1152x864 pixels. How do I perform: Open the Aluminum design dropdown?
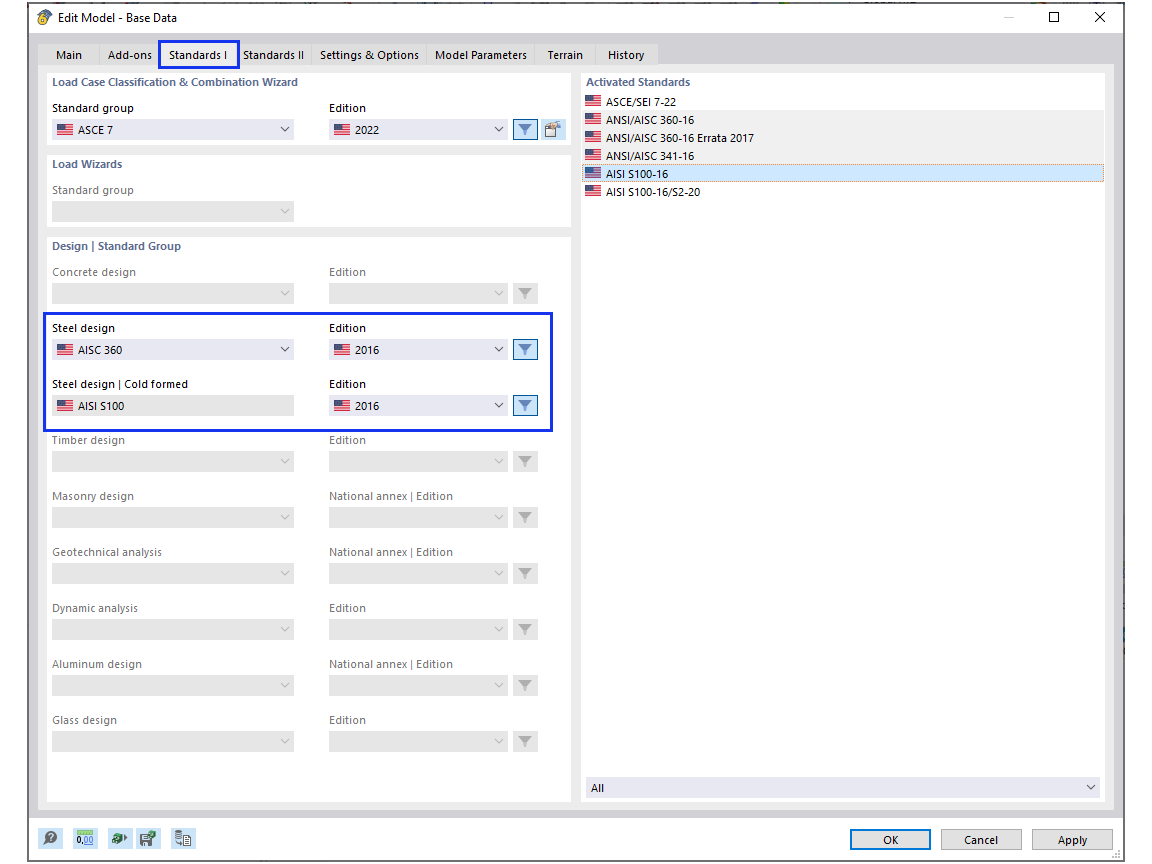coord(173,685)
